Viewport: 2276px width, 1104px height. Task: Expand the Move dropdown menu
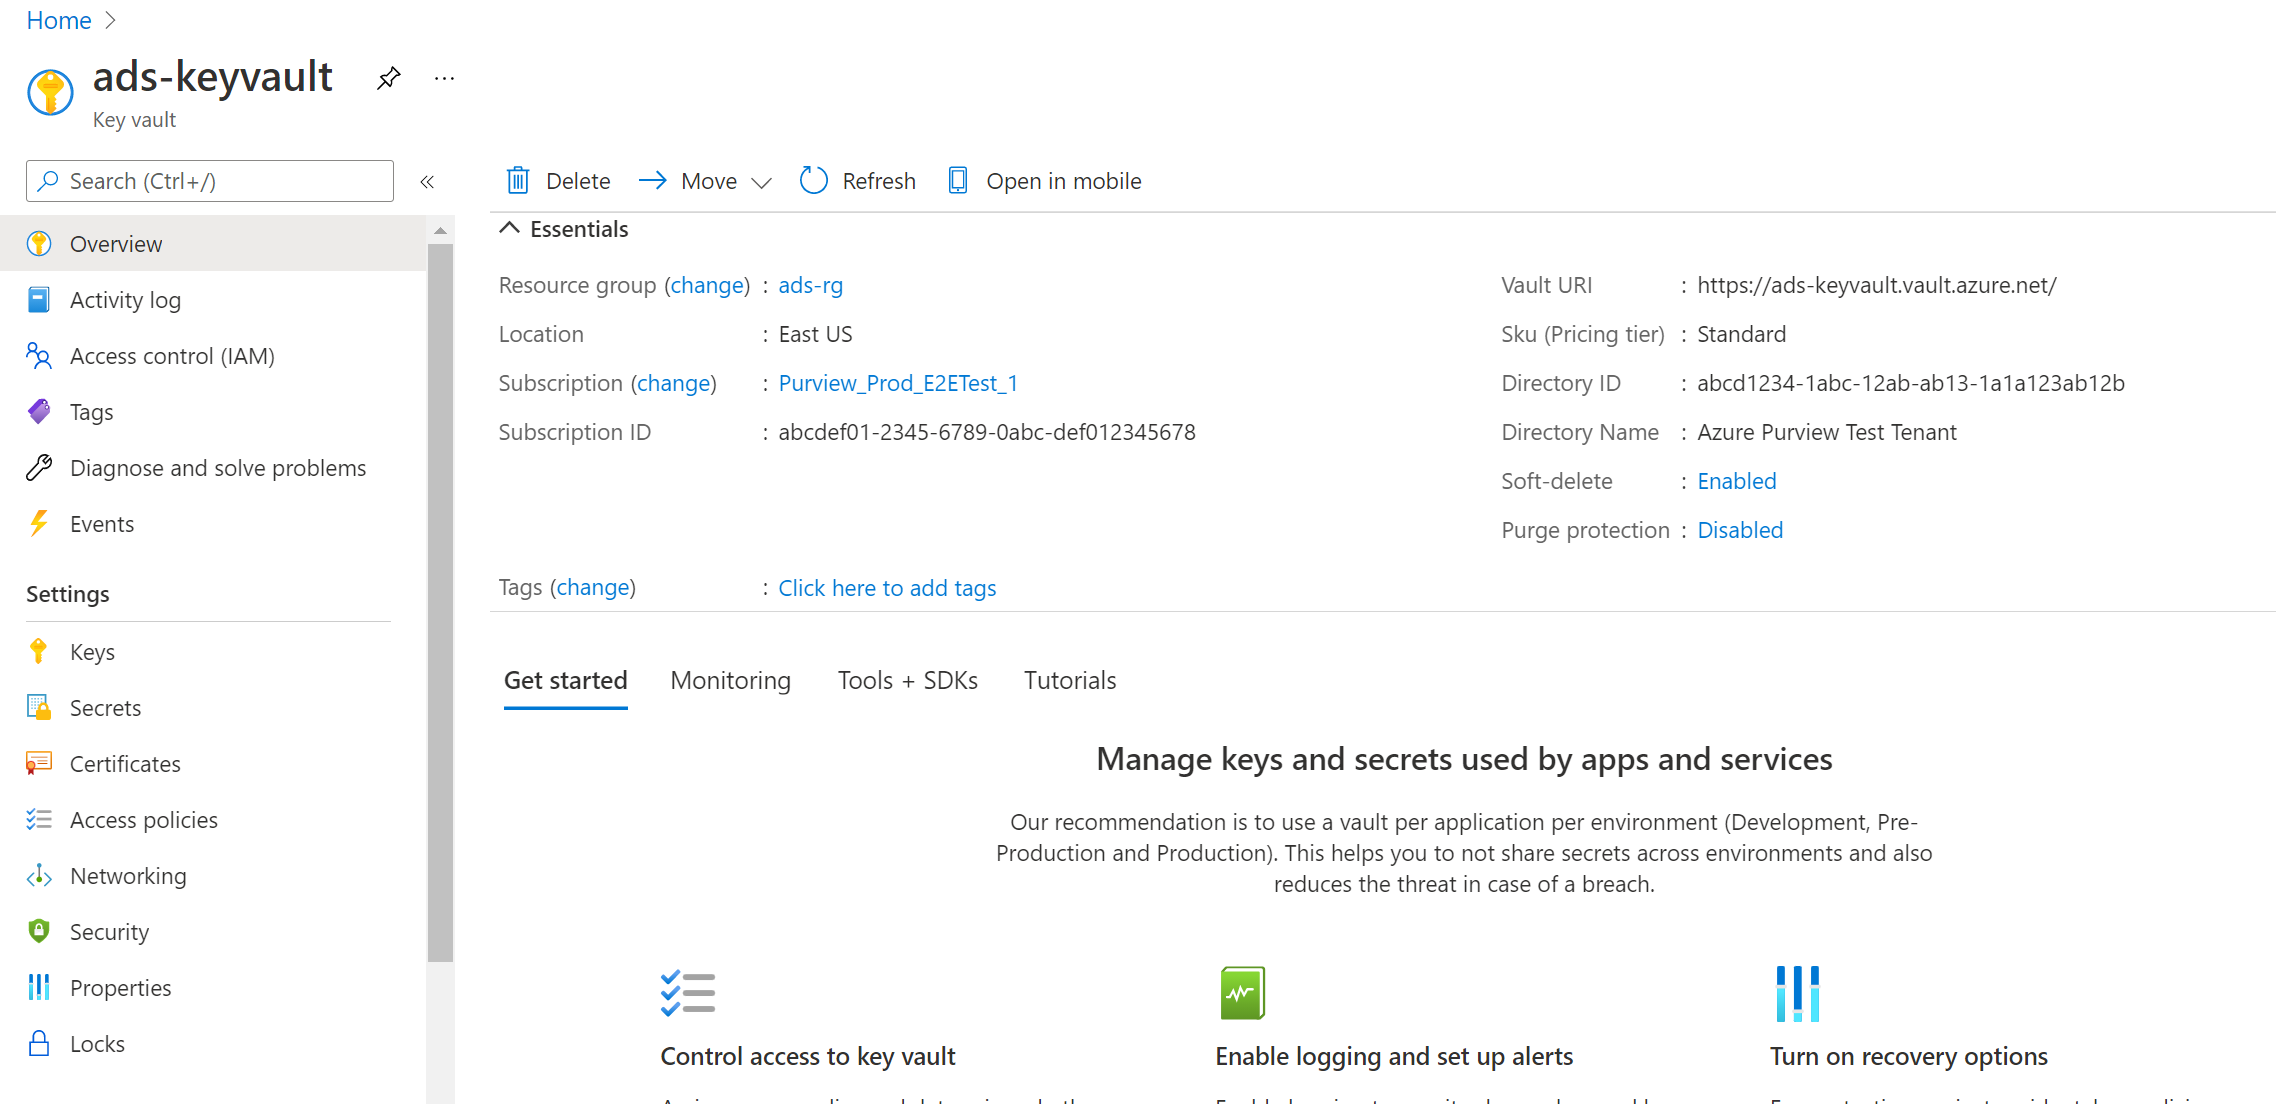761,181
